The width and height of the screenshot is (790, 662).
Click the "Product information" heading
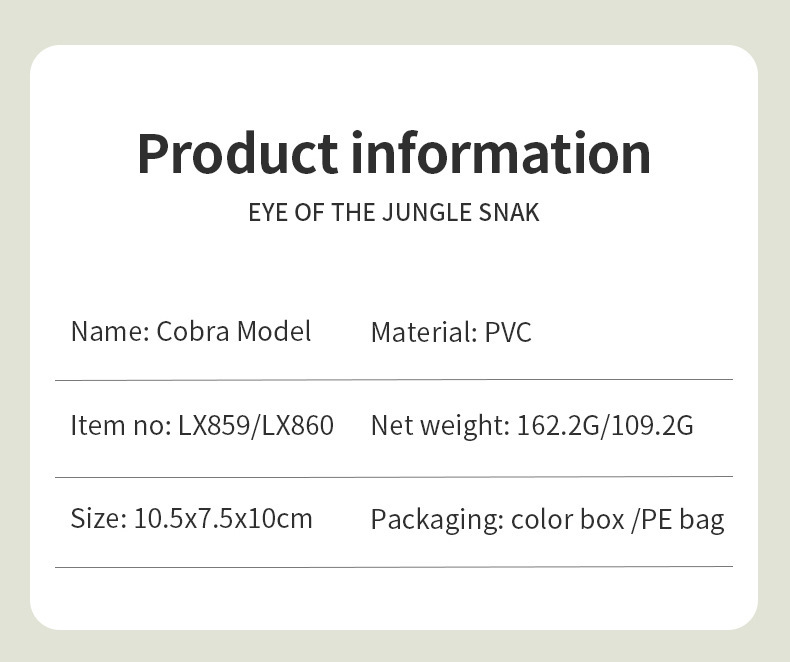tap(394, 152)
